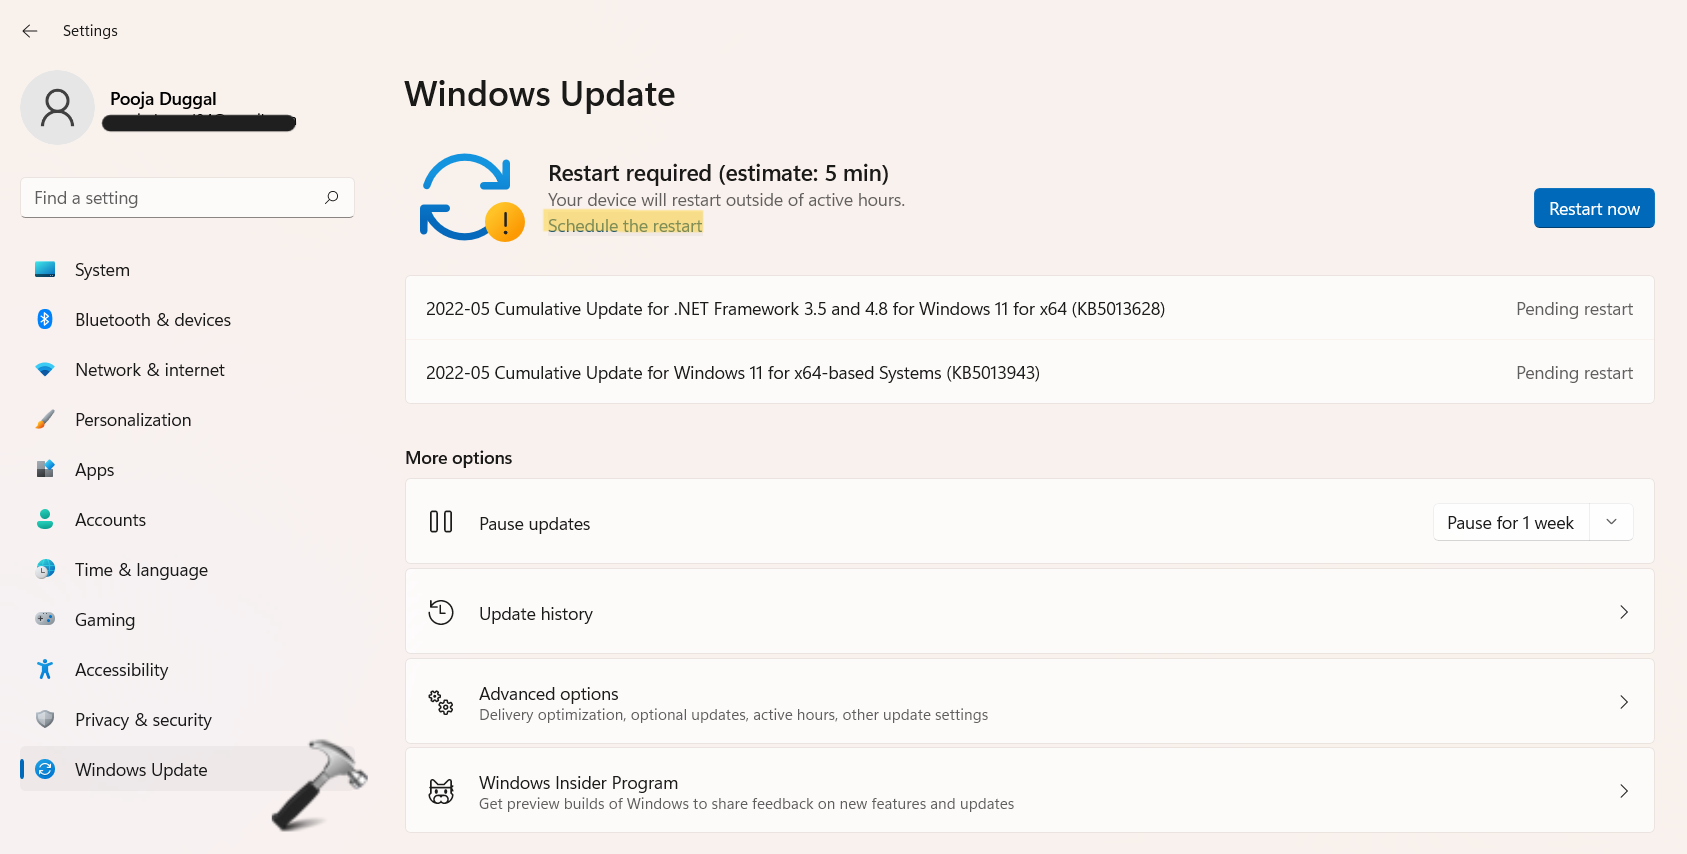Click the Accessibility figure icon
Viewport: 1687px width, 854px height.
click(x=45, y=669)
